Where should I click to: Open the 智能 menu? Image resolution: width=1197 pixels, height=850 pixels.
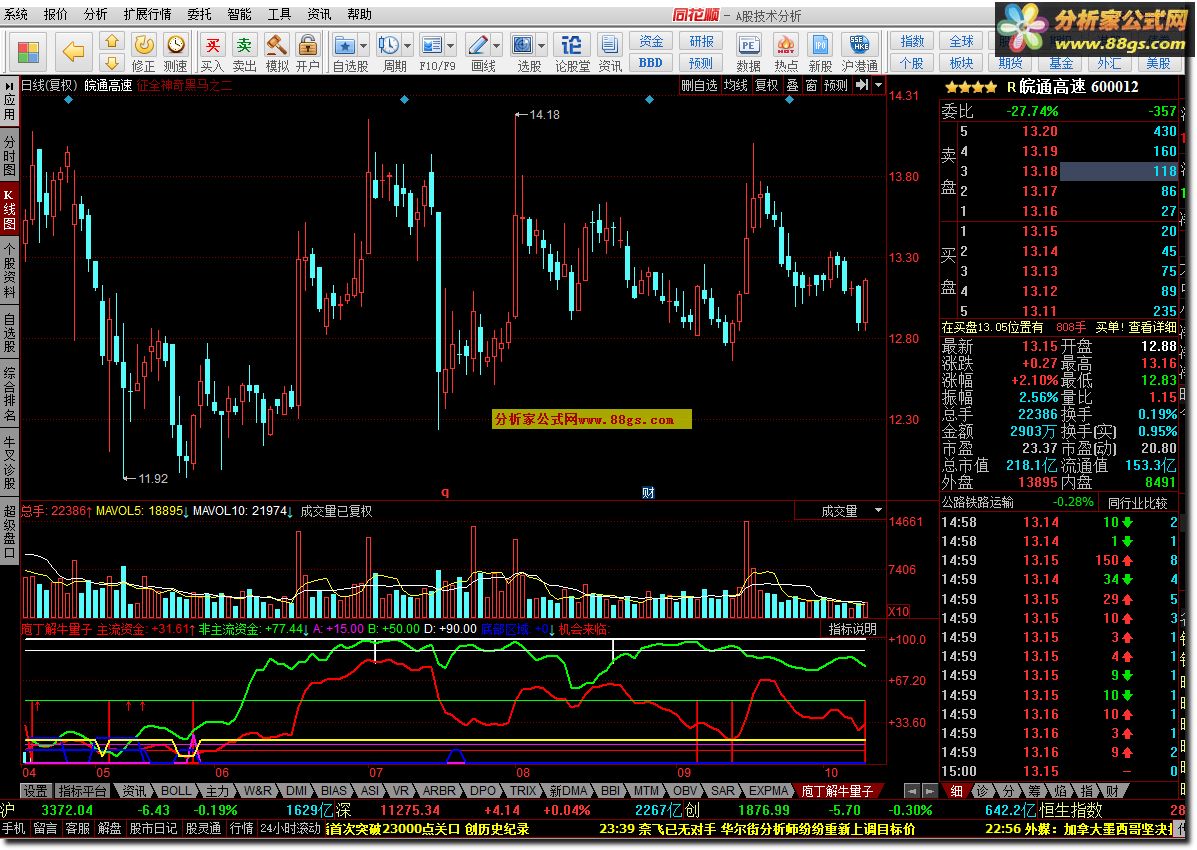tap(240, 14)
